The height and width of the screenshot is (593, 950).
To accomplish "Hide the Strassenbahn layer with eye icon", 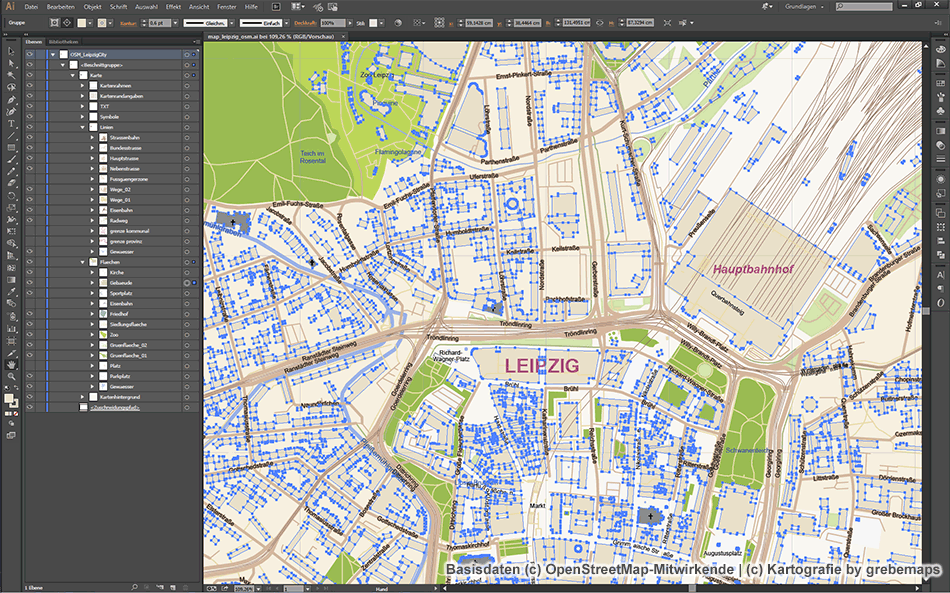I will point(28,137).
